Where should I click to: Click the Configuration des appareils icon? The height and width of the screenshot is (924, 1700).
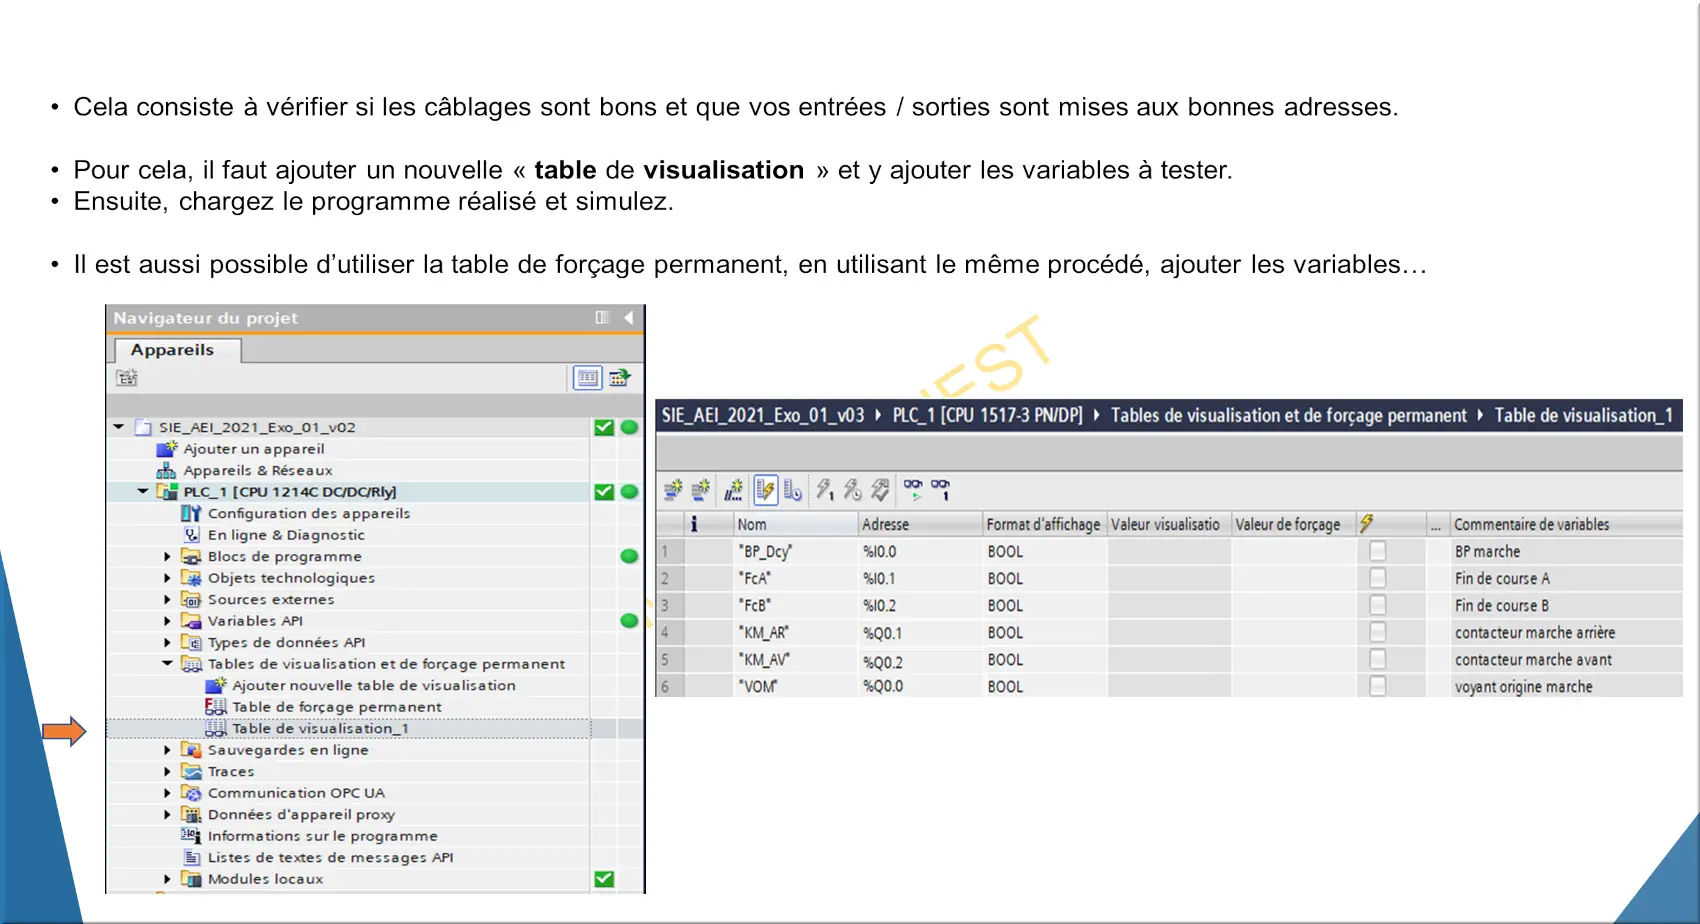pyautogui.click(x=191, y=513)
